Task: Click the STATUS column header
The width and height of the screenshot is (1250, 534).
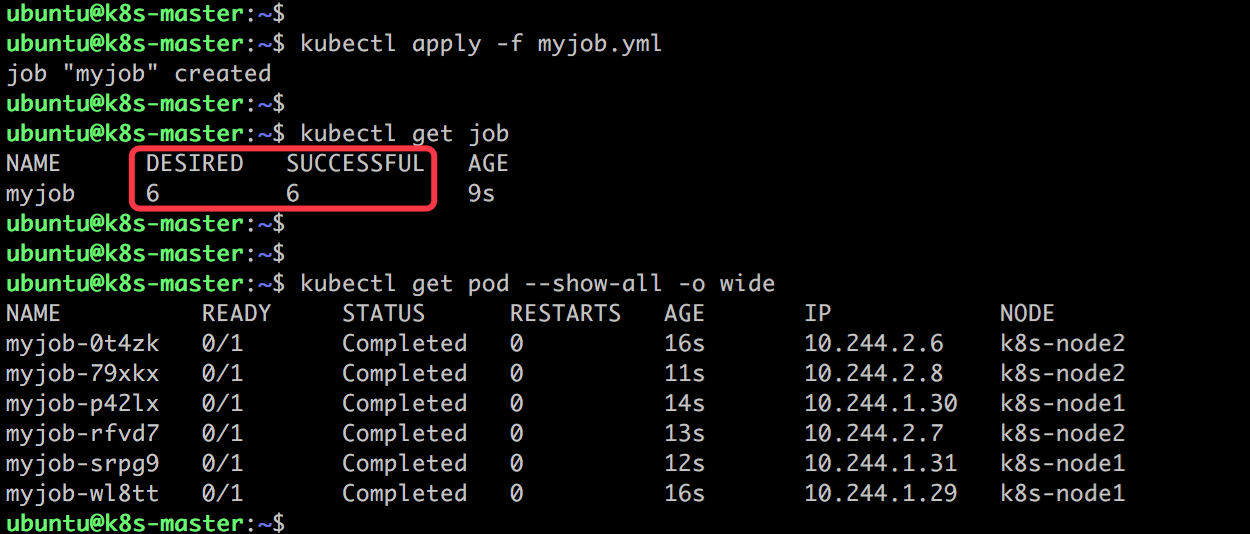Action: pos(383,313)
